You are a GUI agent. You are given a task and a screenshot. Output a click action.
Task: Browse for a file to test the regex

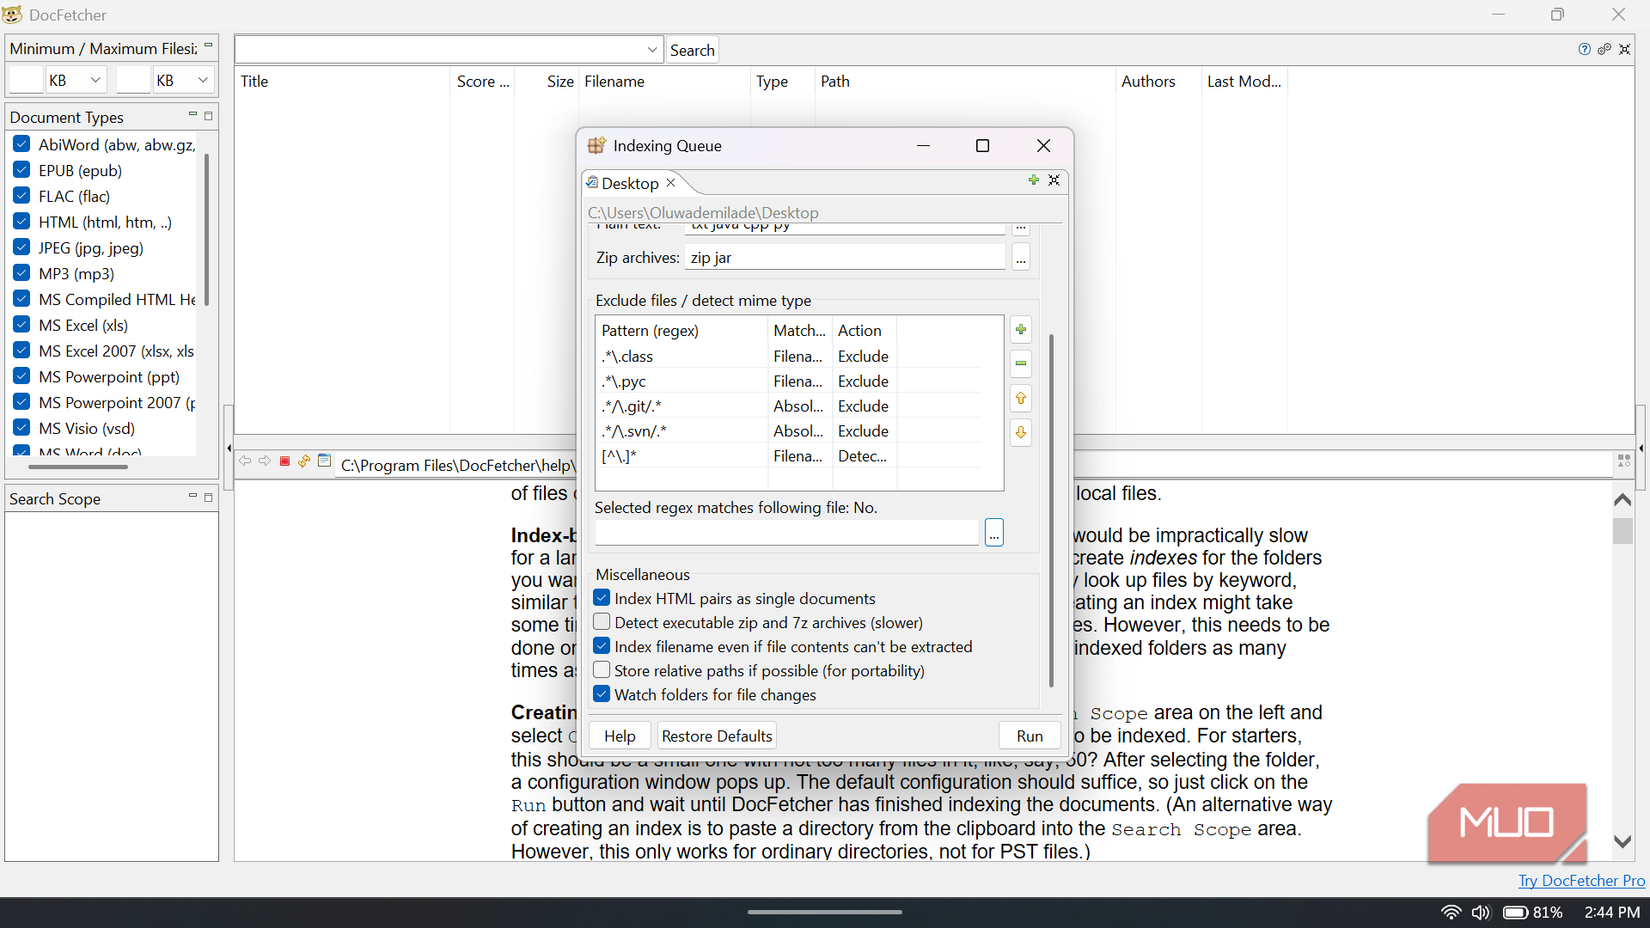pyautogui.click(x=994, y=533)
